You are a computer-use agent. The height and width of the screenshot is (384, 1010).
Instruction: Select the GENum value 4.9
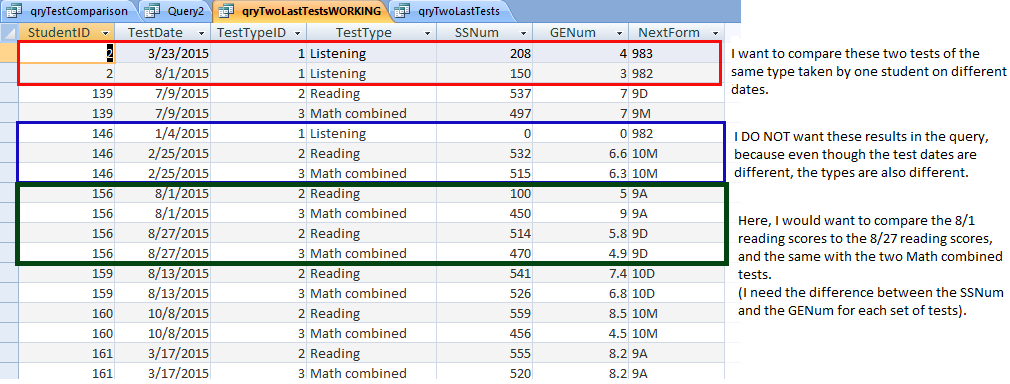click(581, 253)
